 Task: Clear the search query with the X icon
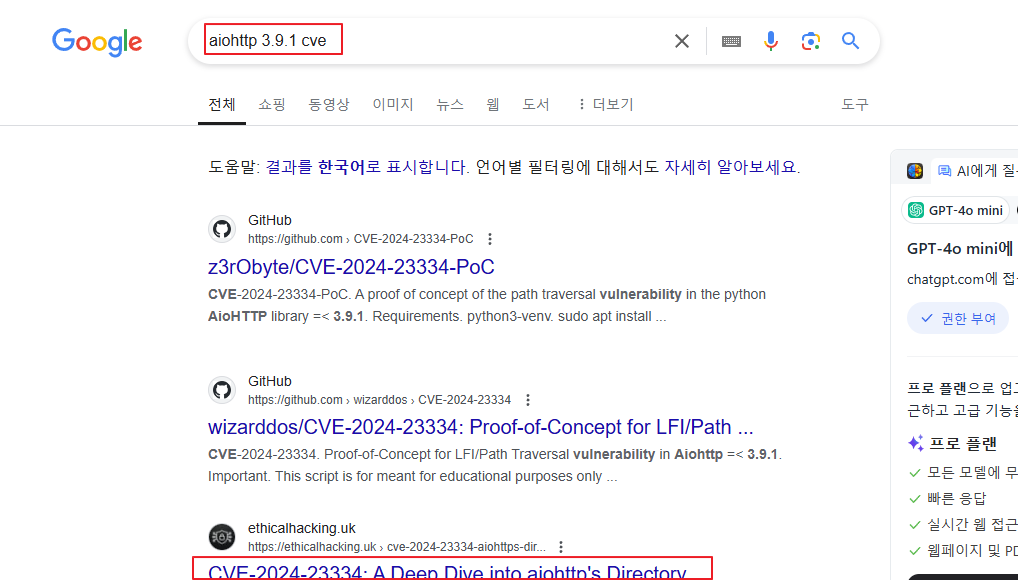[x=682, y=41]
